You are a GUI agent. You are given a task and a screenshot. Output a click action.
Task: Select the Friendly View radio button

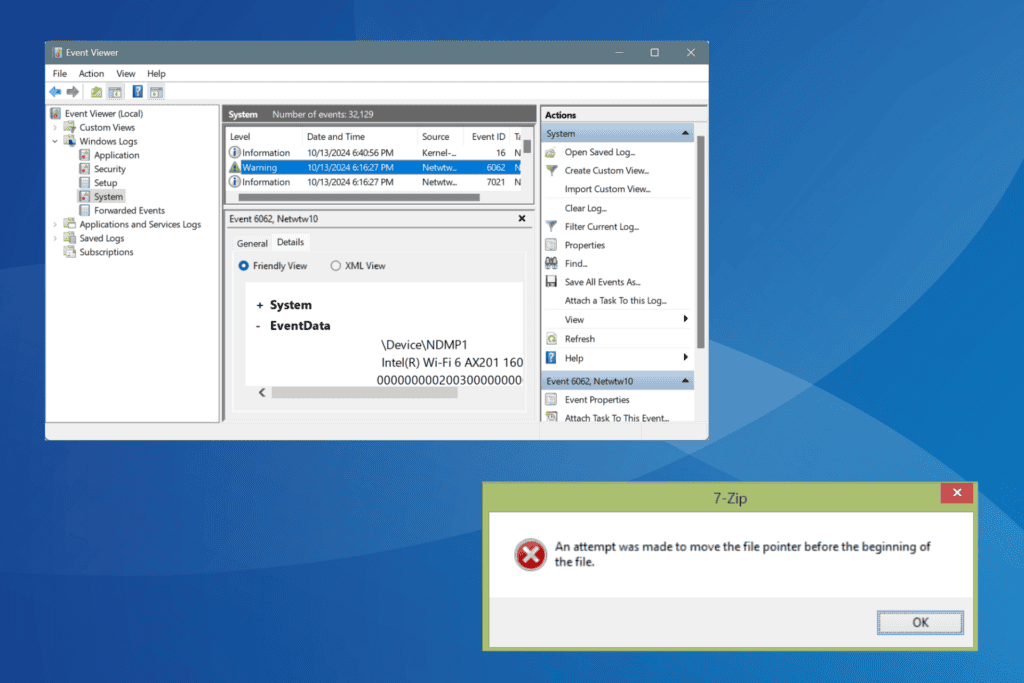(x=244, y=266)
